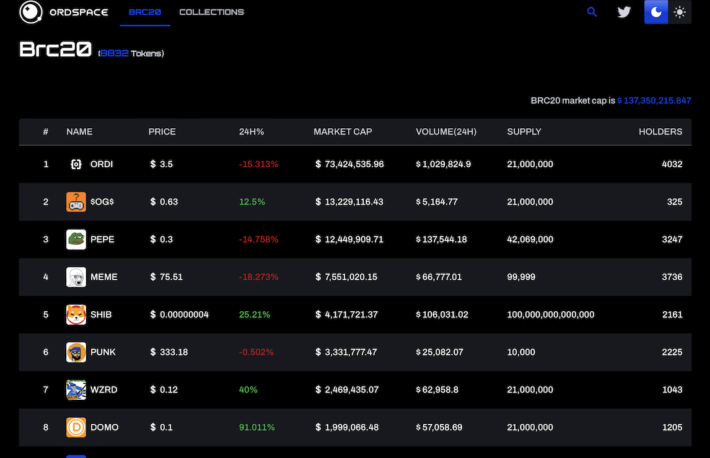Sort by the SUPPLY column header
Screen dimensions: 710x458
[524, 132]
